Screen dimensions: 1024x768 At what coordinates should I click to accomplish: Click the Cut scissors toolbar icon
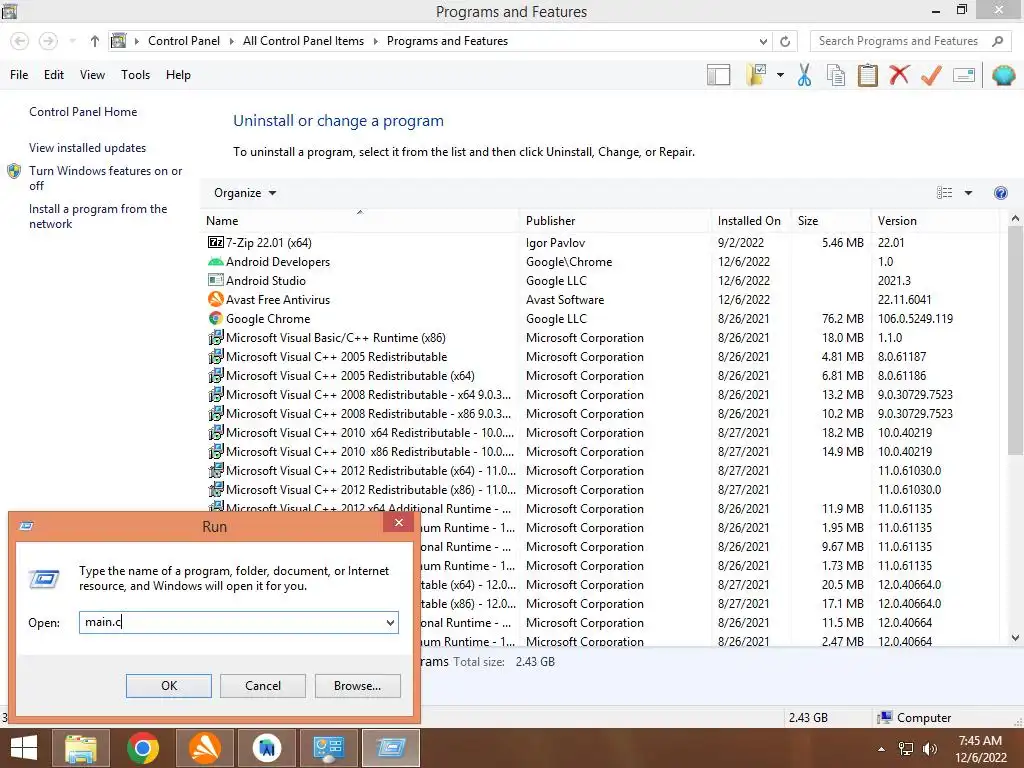click(804, 75)
